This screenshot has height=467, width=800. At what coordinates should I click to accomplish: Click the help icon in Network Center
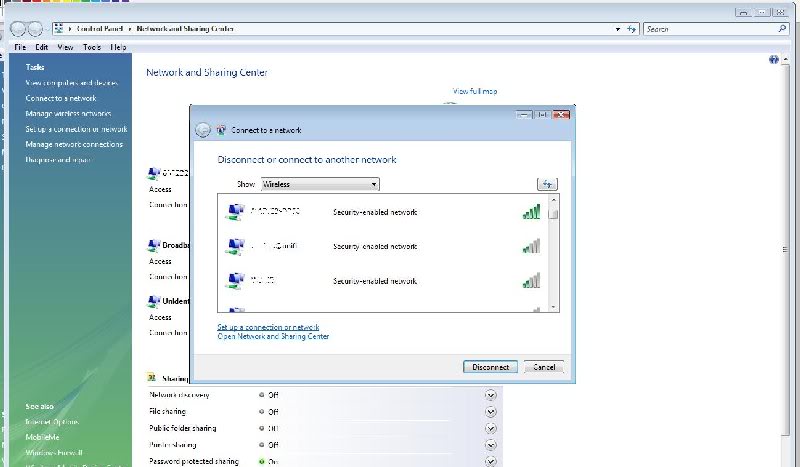(x=773, y=60)
